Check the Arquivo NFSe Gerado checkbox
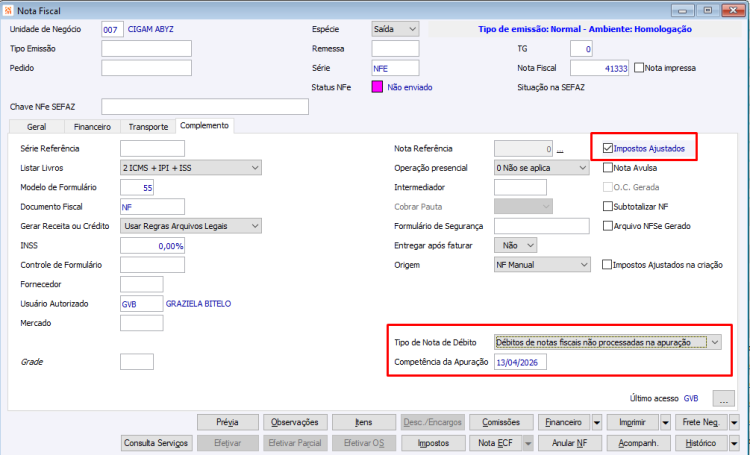 click(607, 226)
